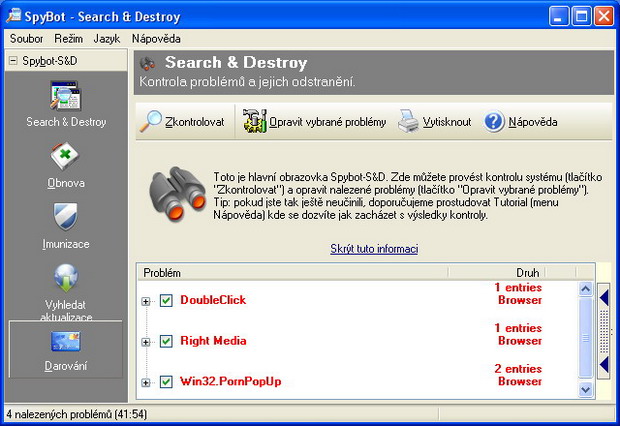Click the status bar problem count text
620x426 pixels.
(76, 415)
